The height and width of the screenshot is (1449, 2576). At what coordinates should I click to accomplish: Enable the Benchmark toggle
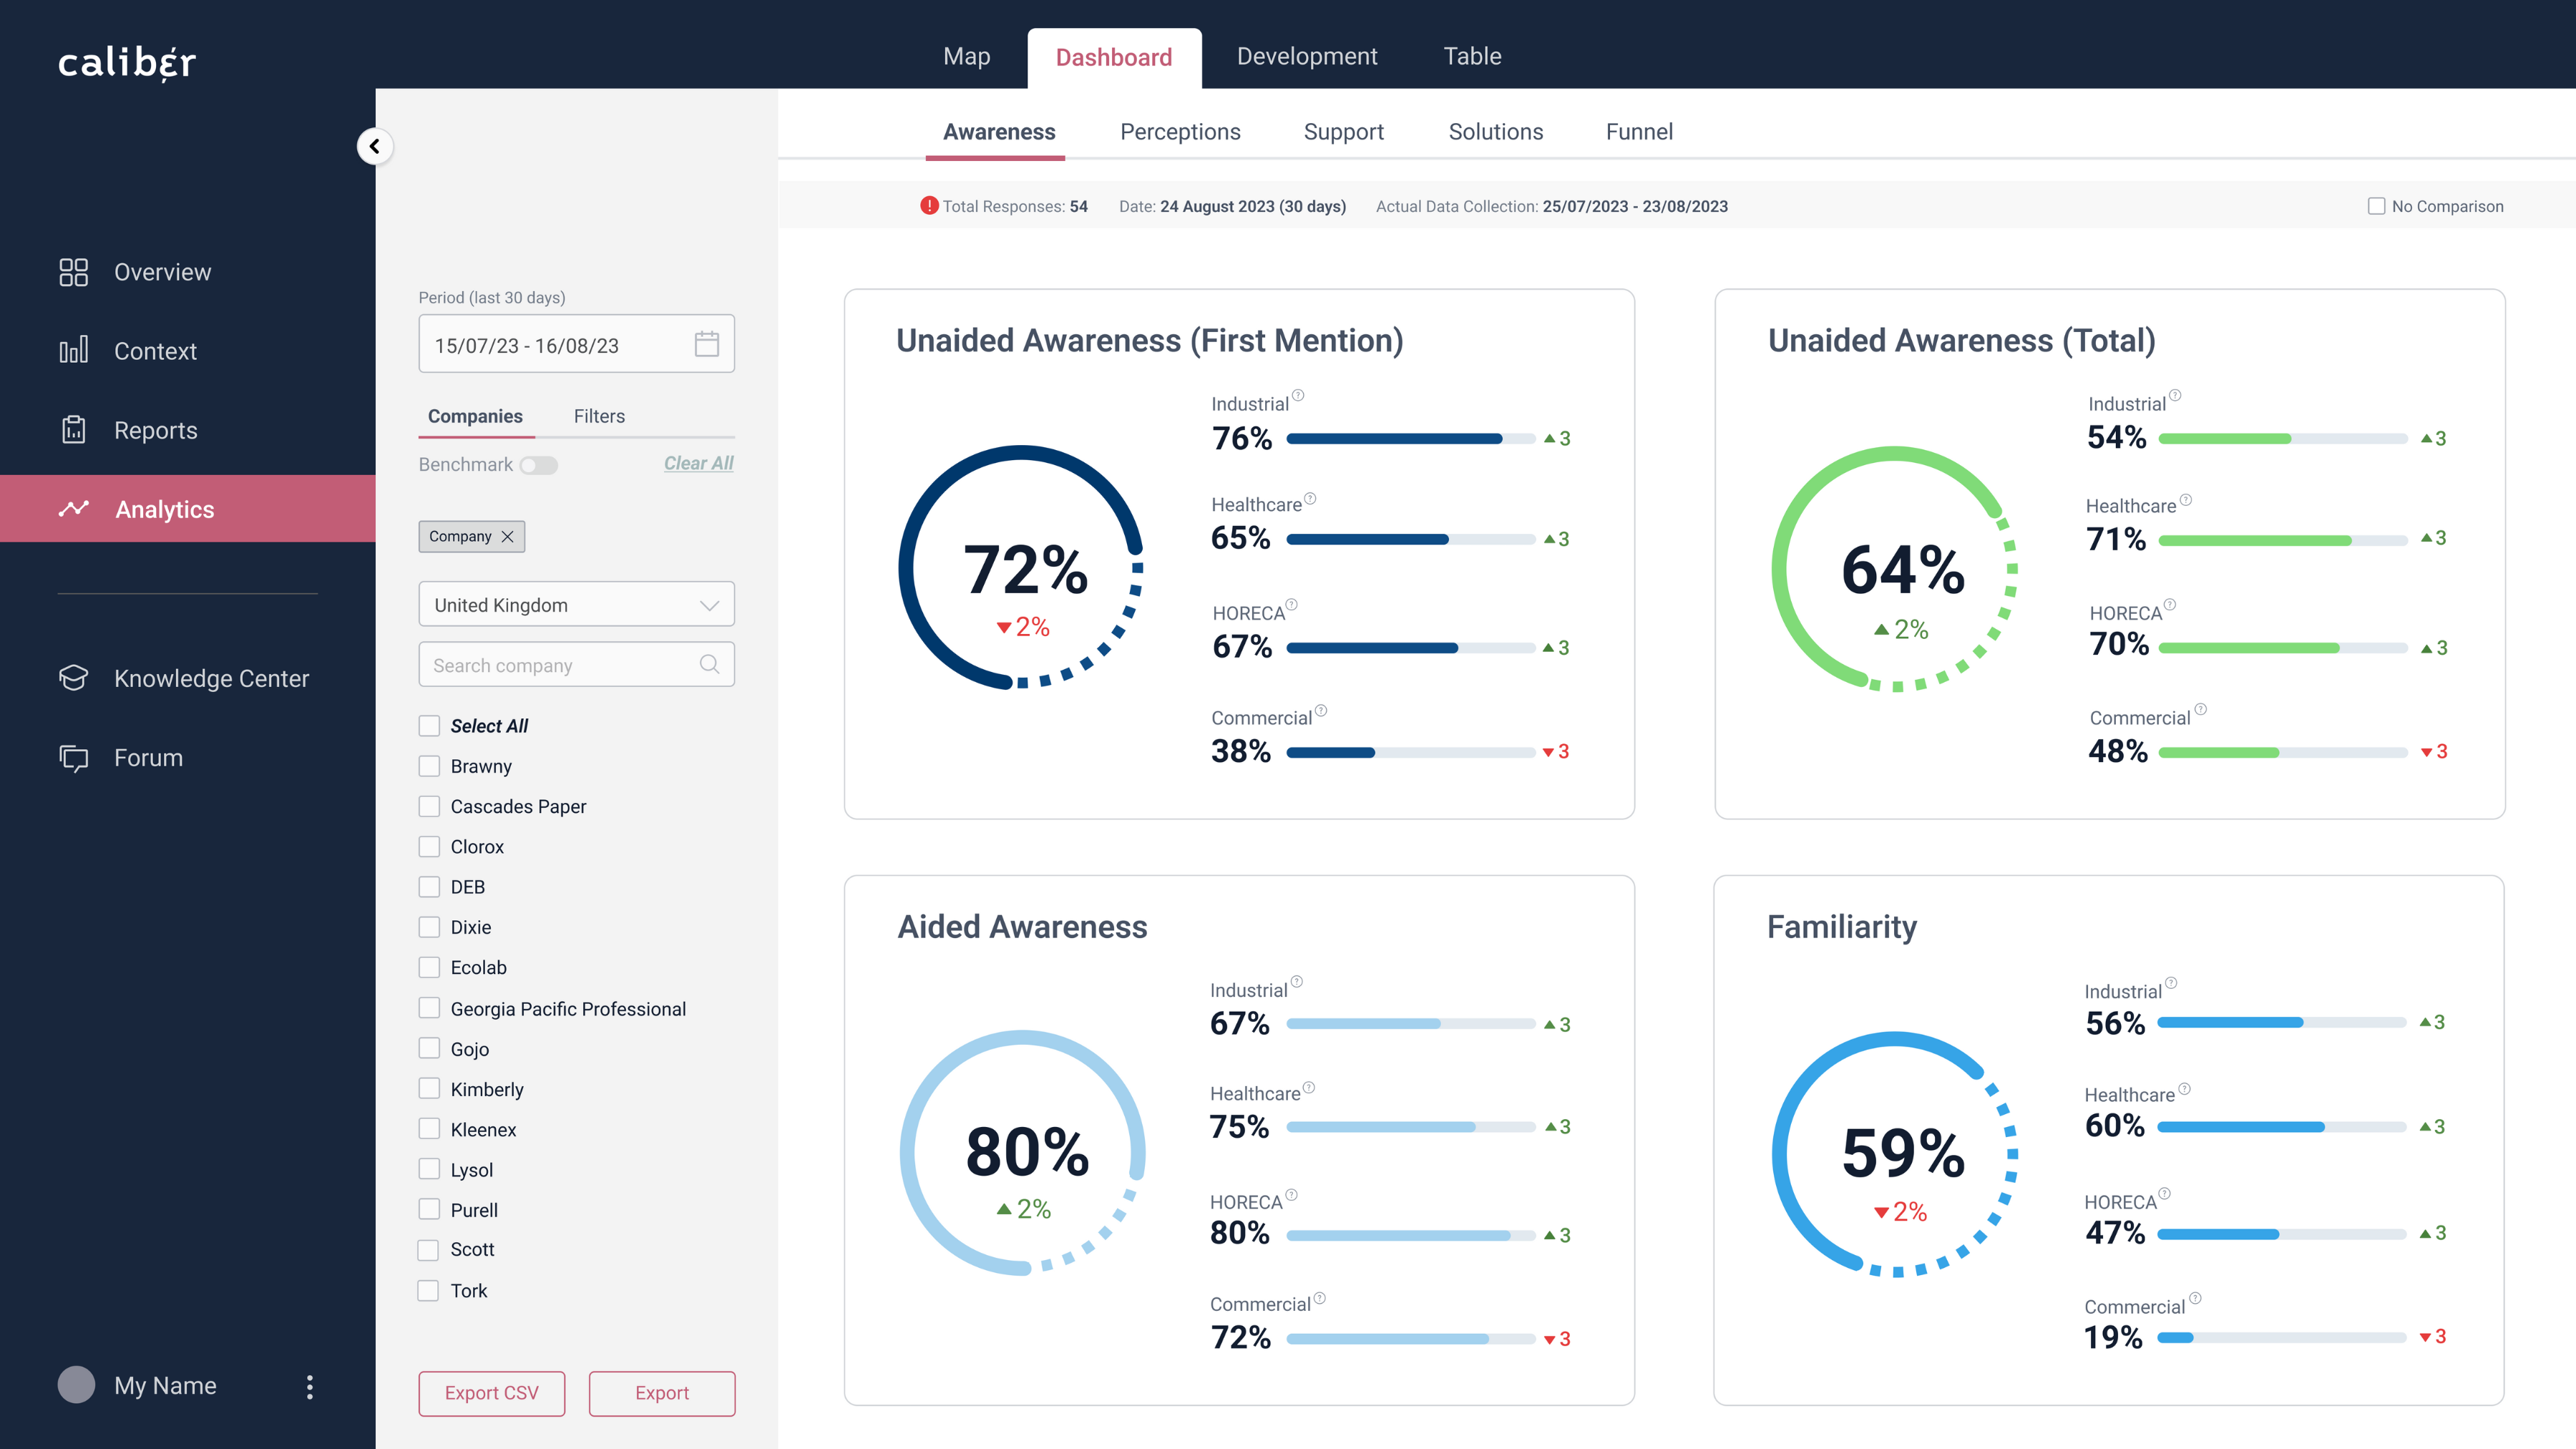pos(538,465)
